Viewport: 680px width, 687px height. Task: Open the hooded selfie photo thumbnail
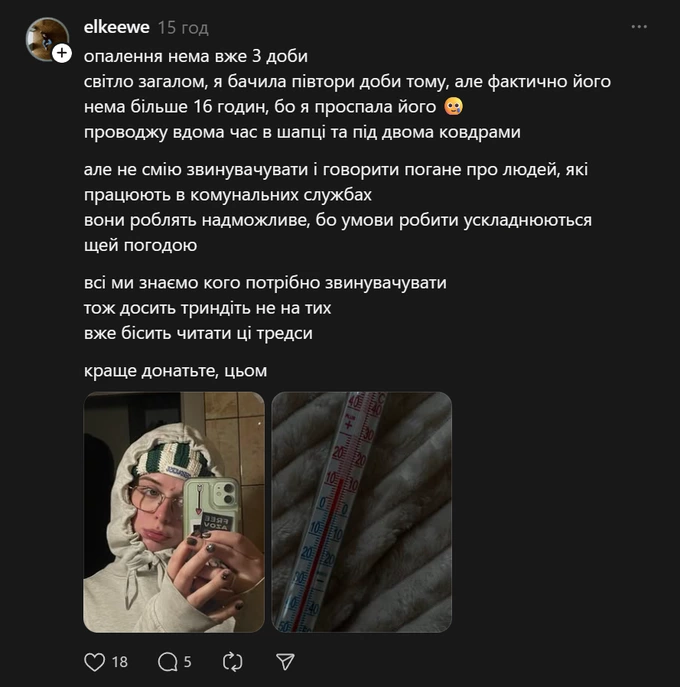[174, 512]
